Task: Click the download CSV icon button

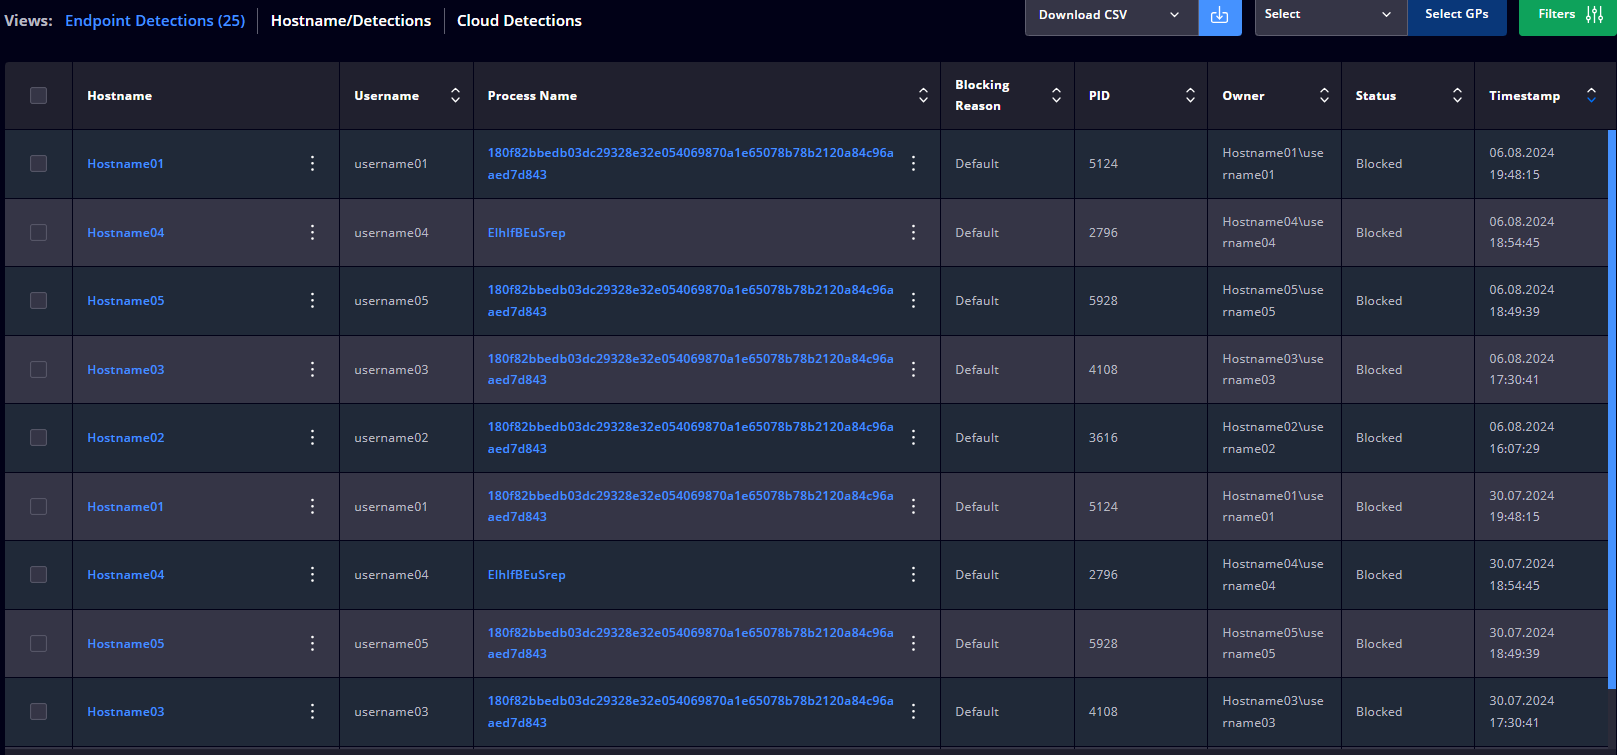Action: [x=1219, y=15]
